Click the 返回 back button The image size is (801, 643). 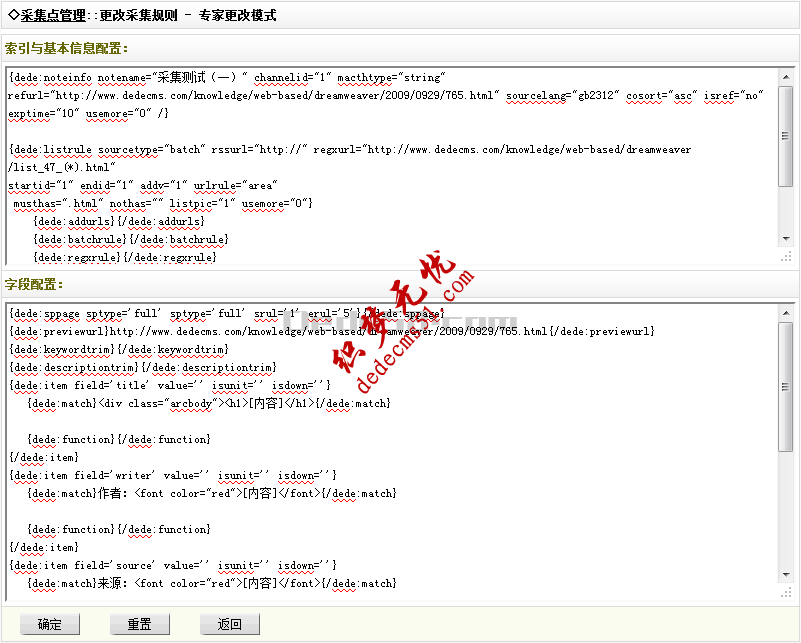[x=229, y=624]
